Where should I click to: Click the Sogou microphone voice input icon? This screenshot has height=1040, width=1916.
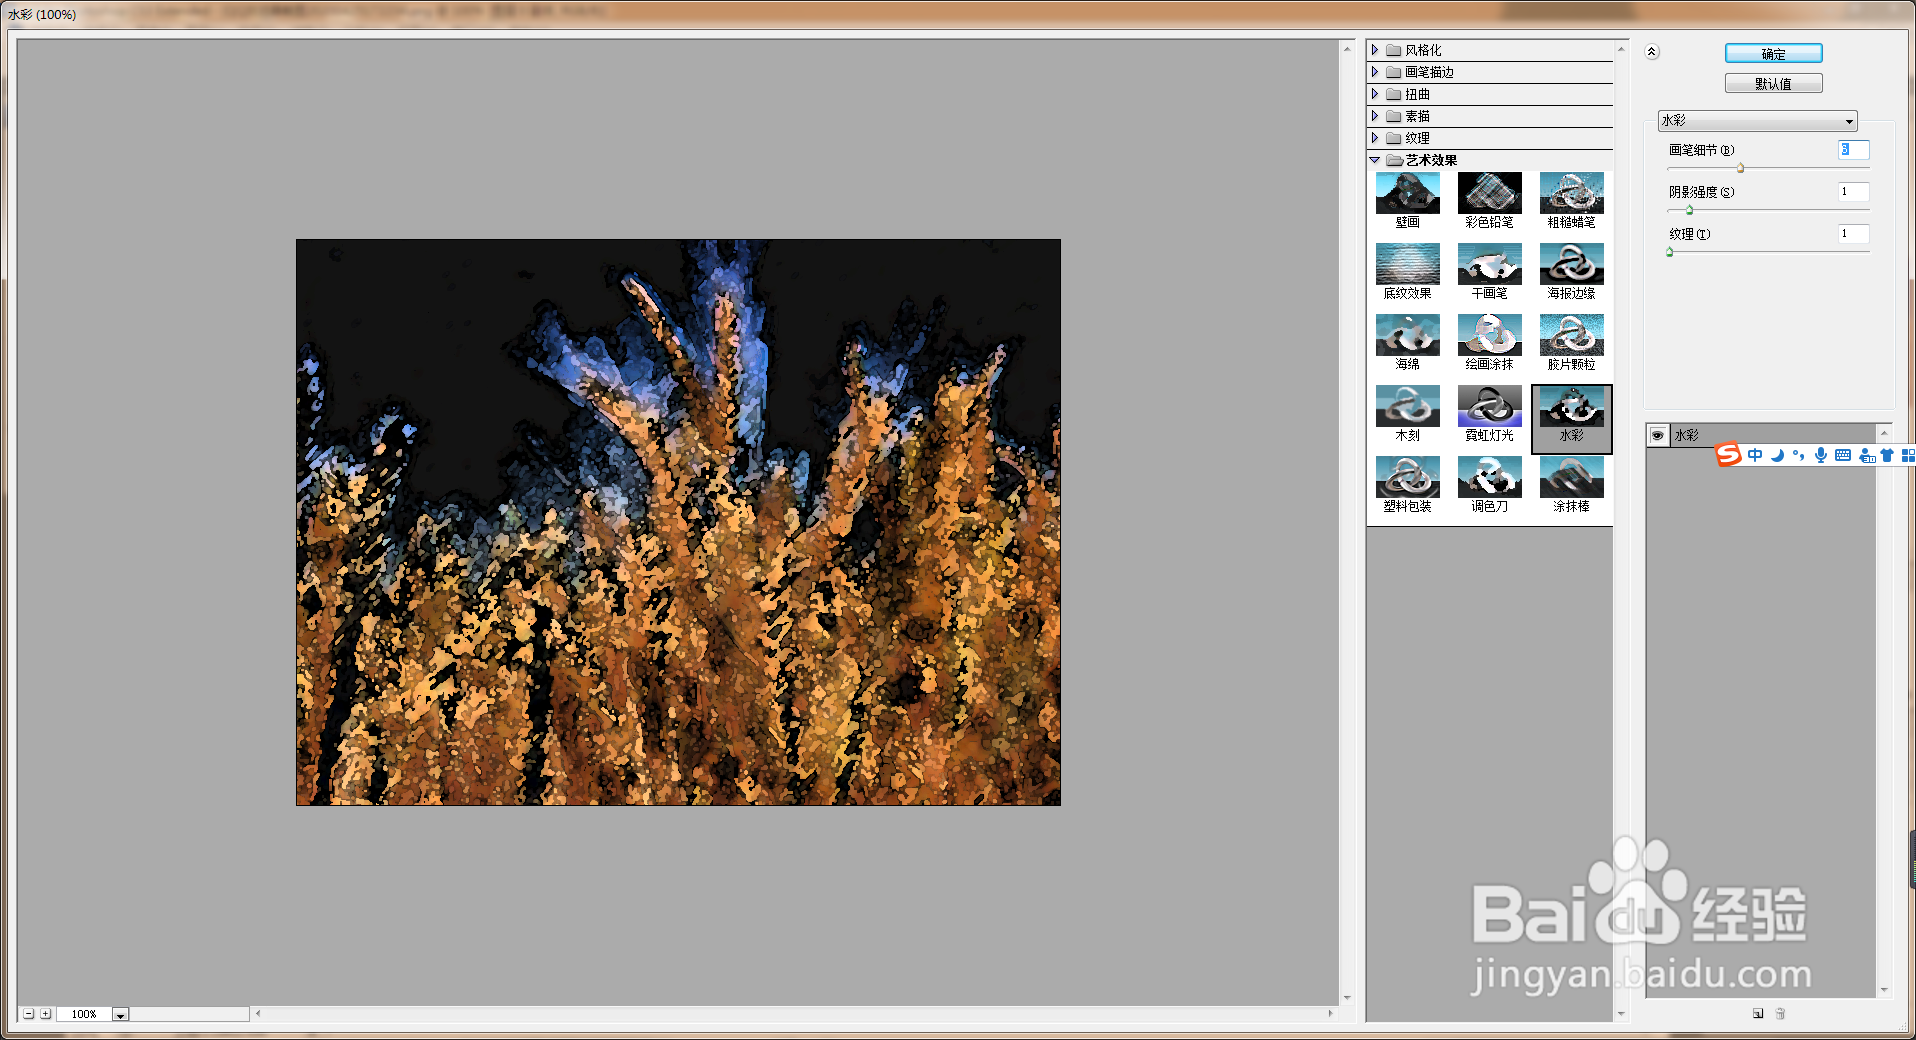pyautogui.click(x=1821, y=455)
